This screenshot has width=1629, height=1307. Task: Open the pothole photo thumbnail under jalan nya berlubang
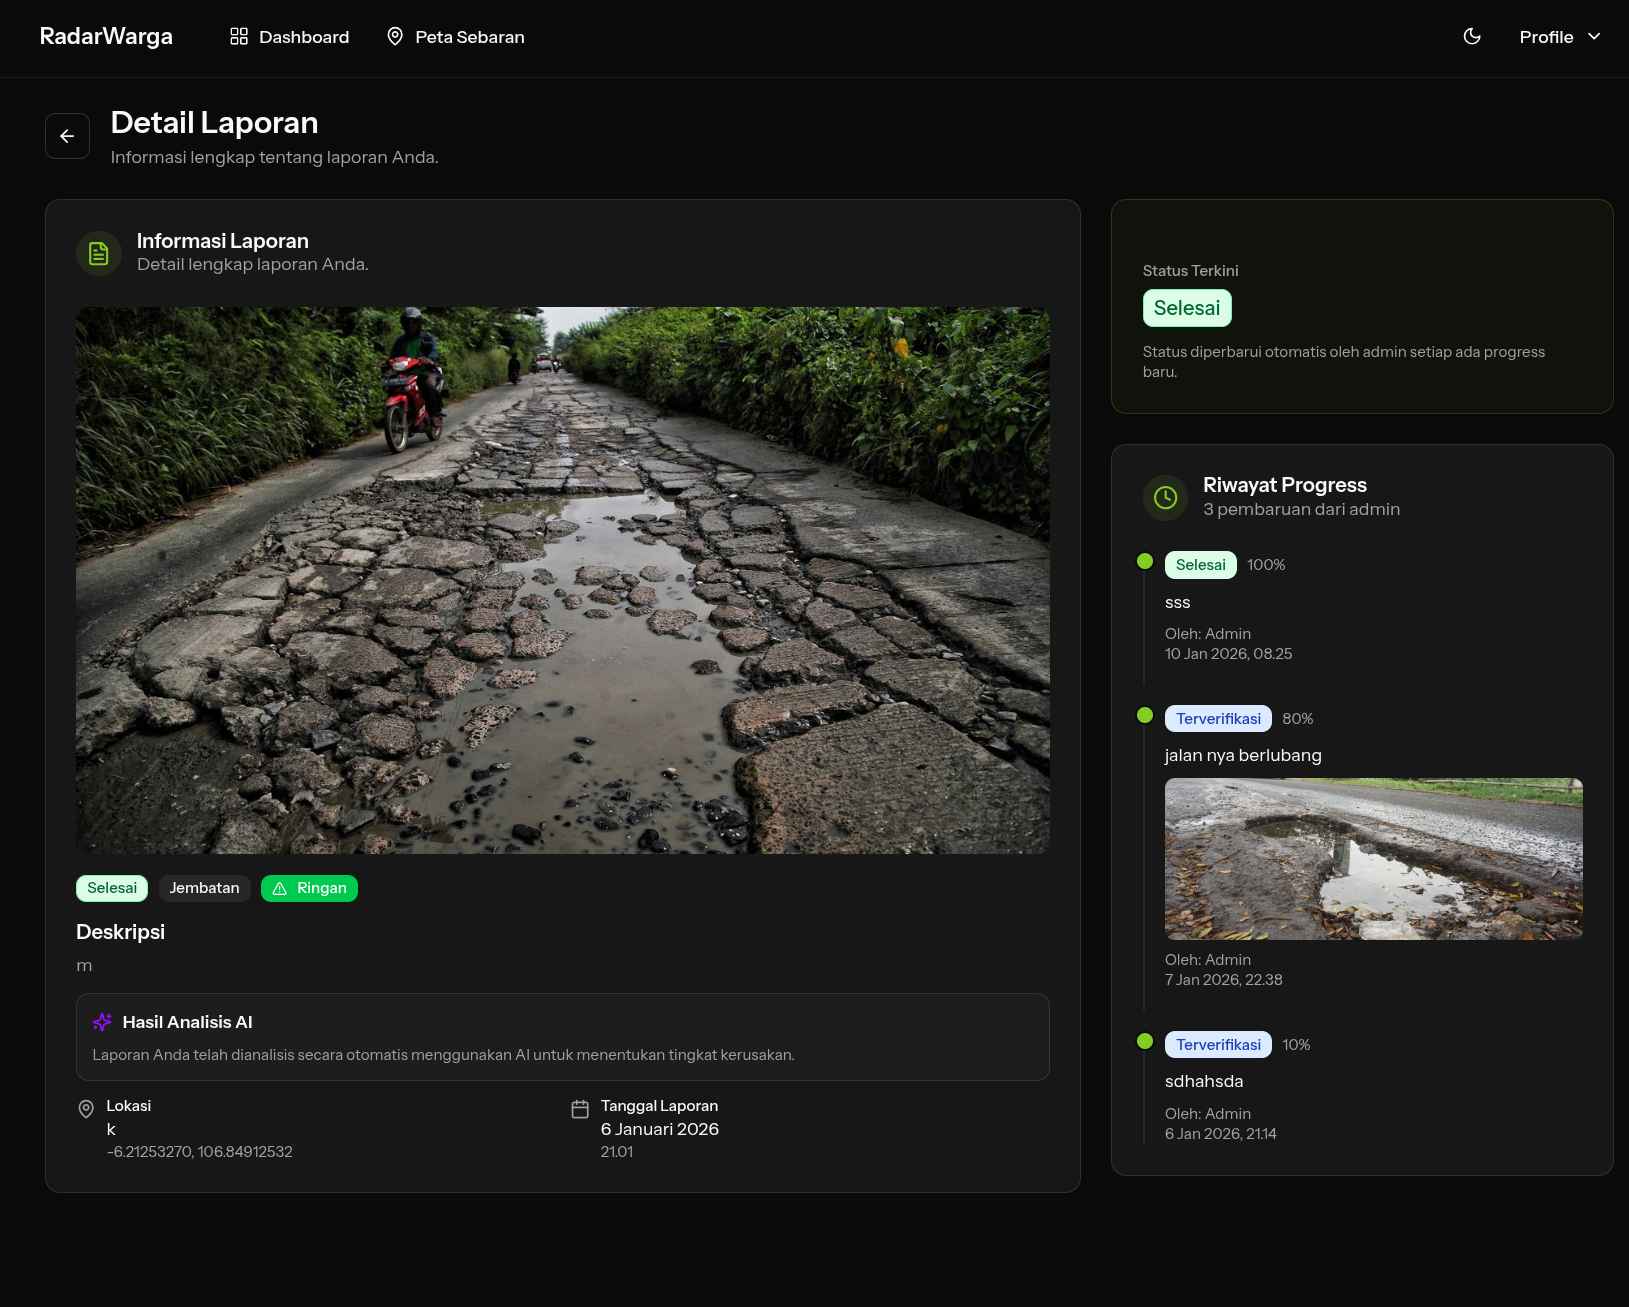tap(1373, 858)
